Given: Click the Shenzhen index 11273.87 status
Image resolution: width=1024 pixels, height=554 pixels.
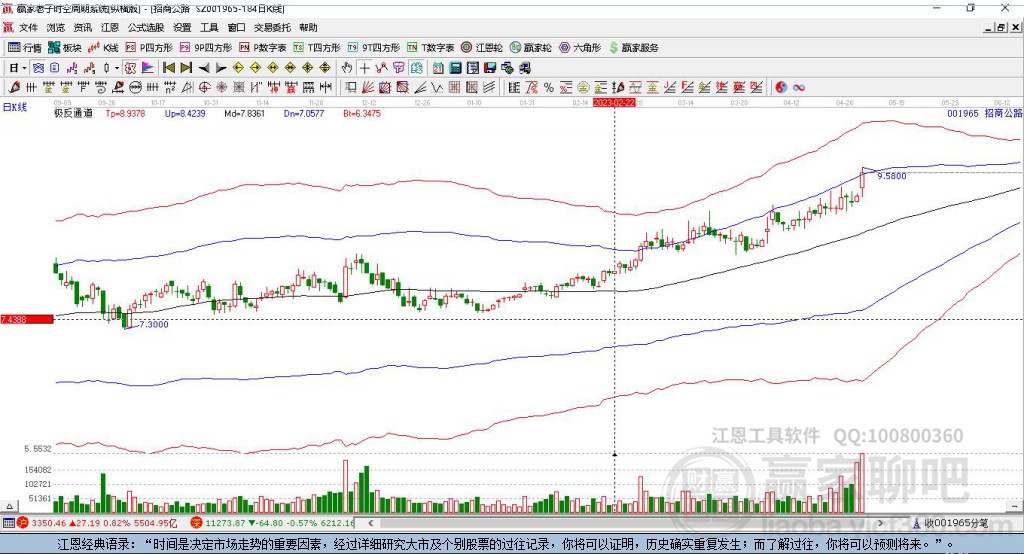Looking at the screenshot, I should point(272,523).
